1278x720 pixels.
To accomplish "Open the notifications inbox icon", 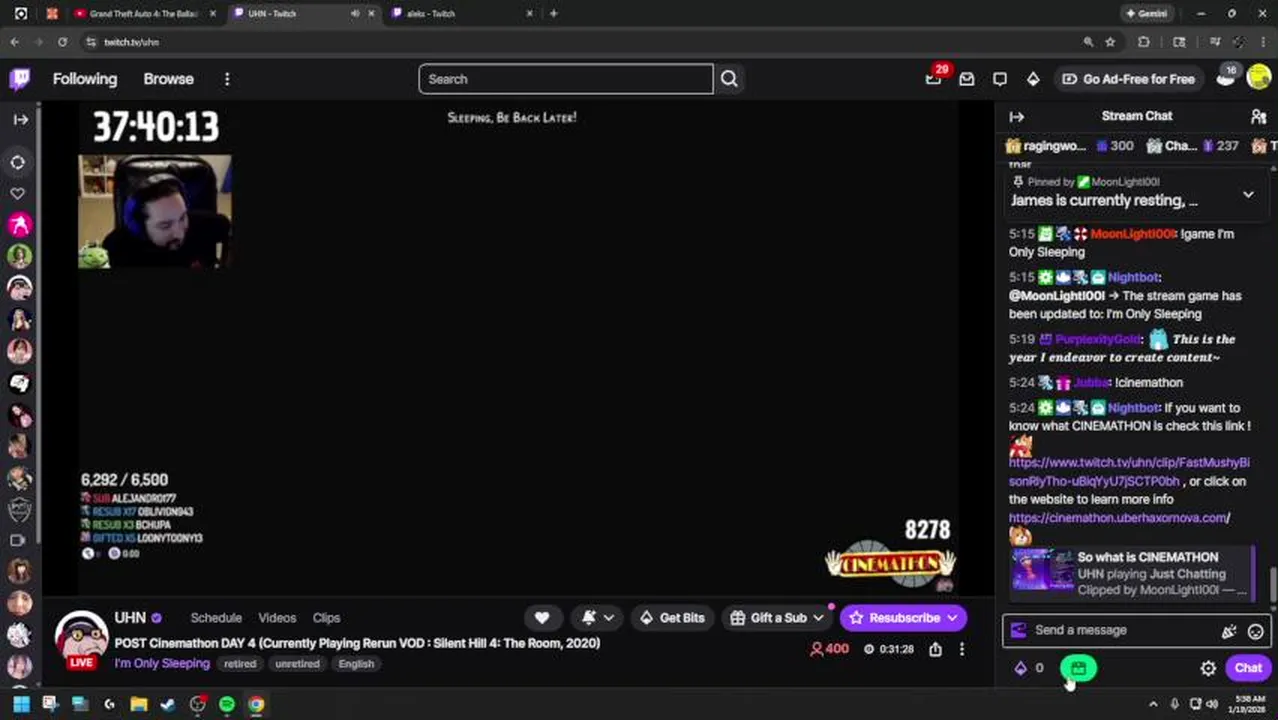I will (966, 79).
